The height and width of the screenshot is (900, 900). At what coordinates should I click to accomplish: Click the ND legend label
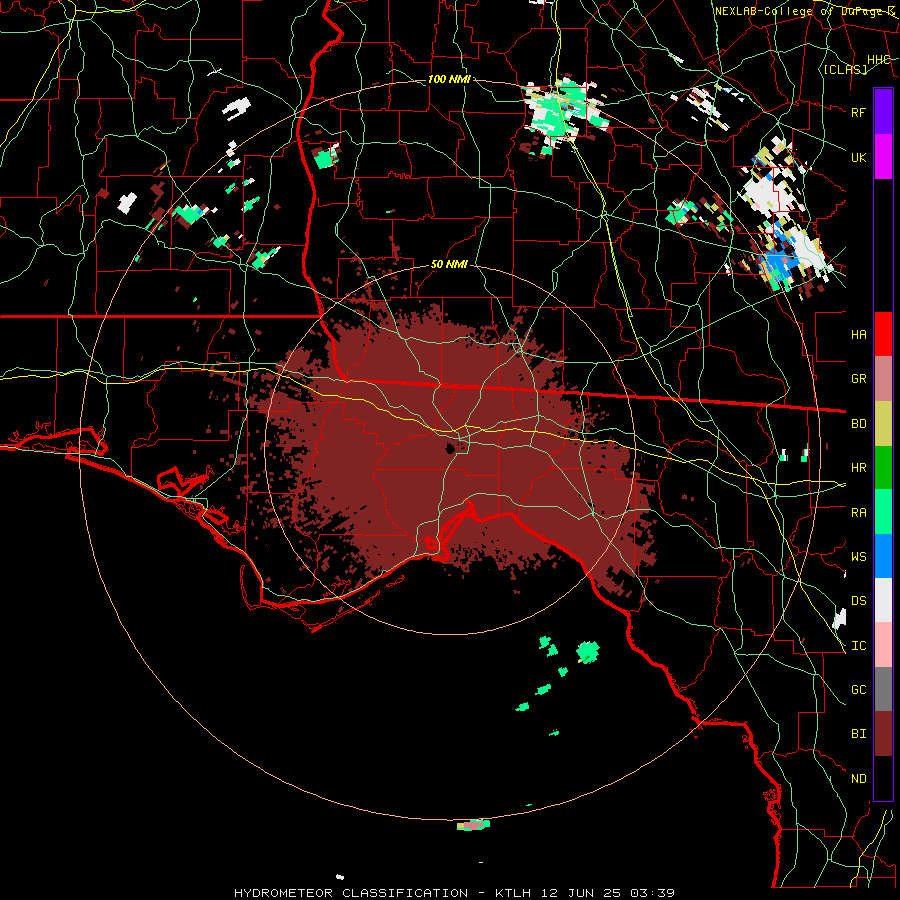859,779
